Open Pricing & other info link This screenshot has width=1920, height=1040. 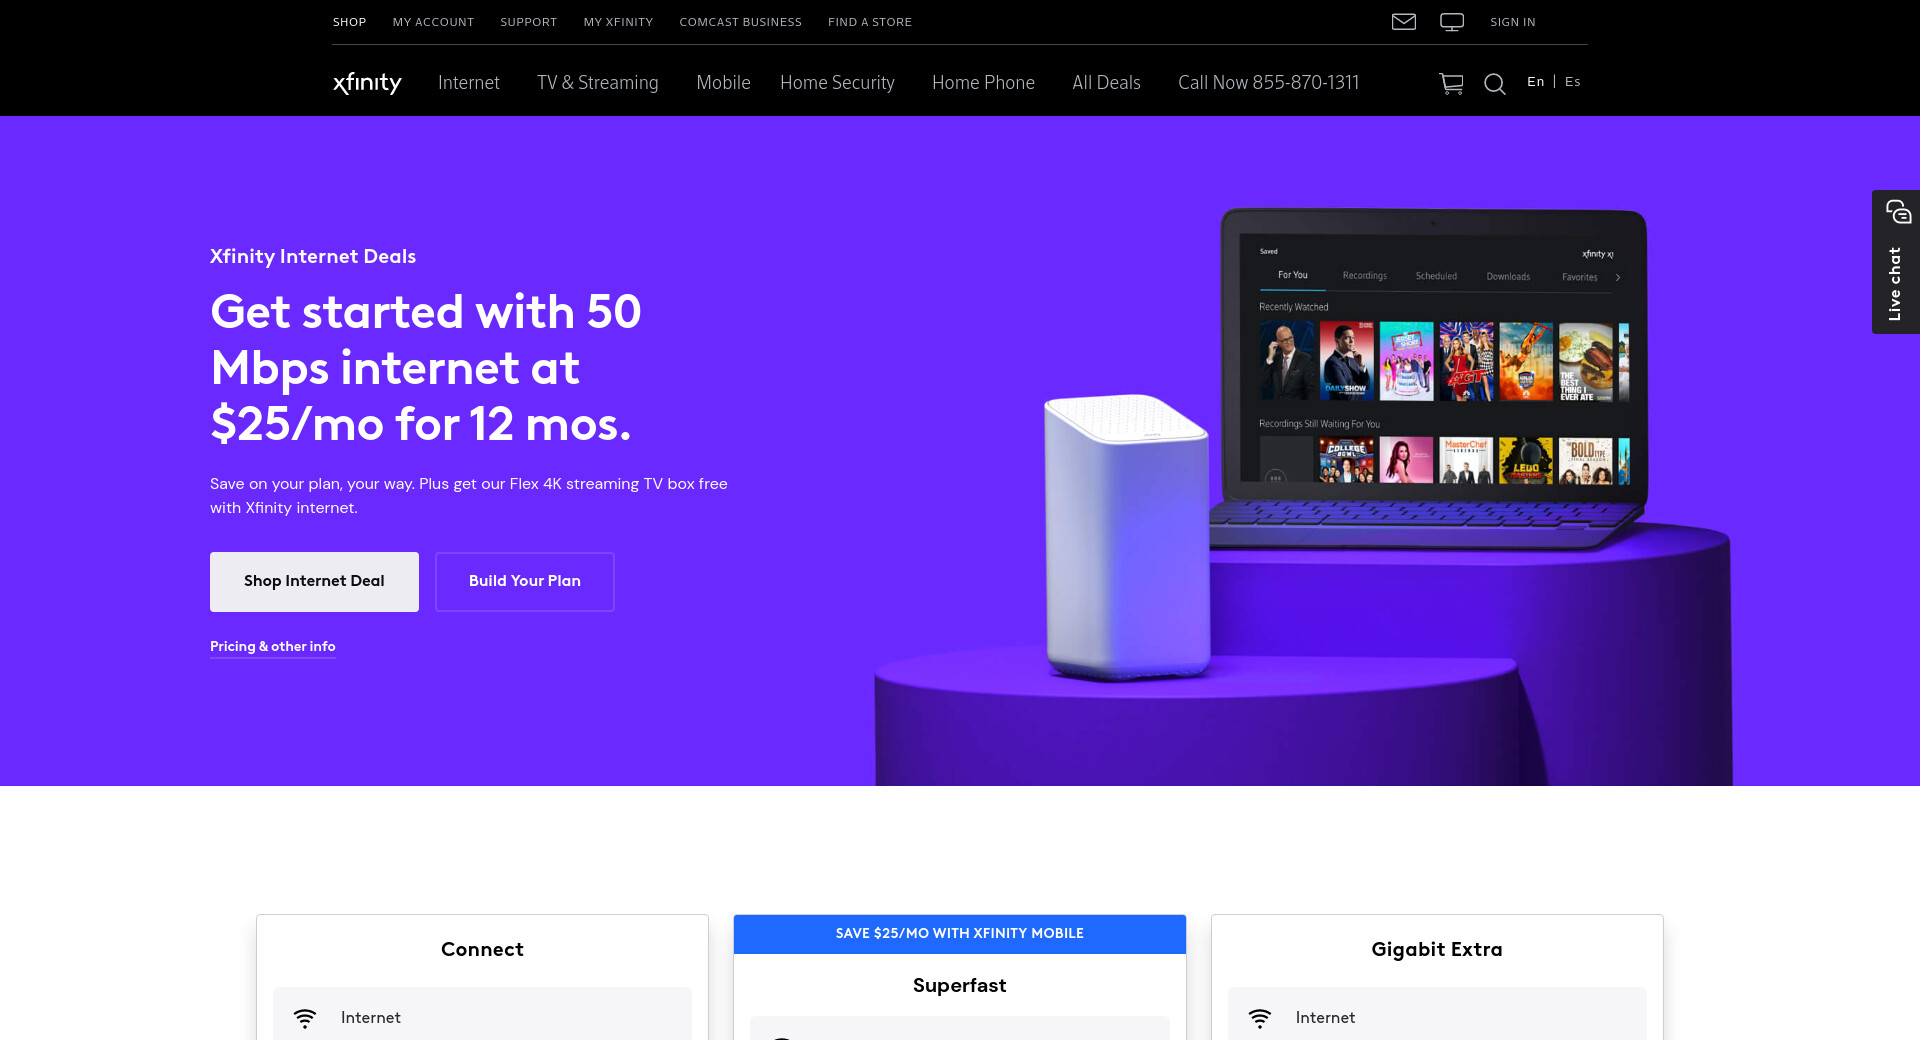click(x=273, y=647)
